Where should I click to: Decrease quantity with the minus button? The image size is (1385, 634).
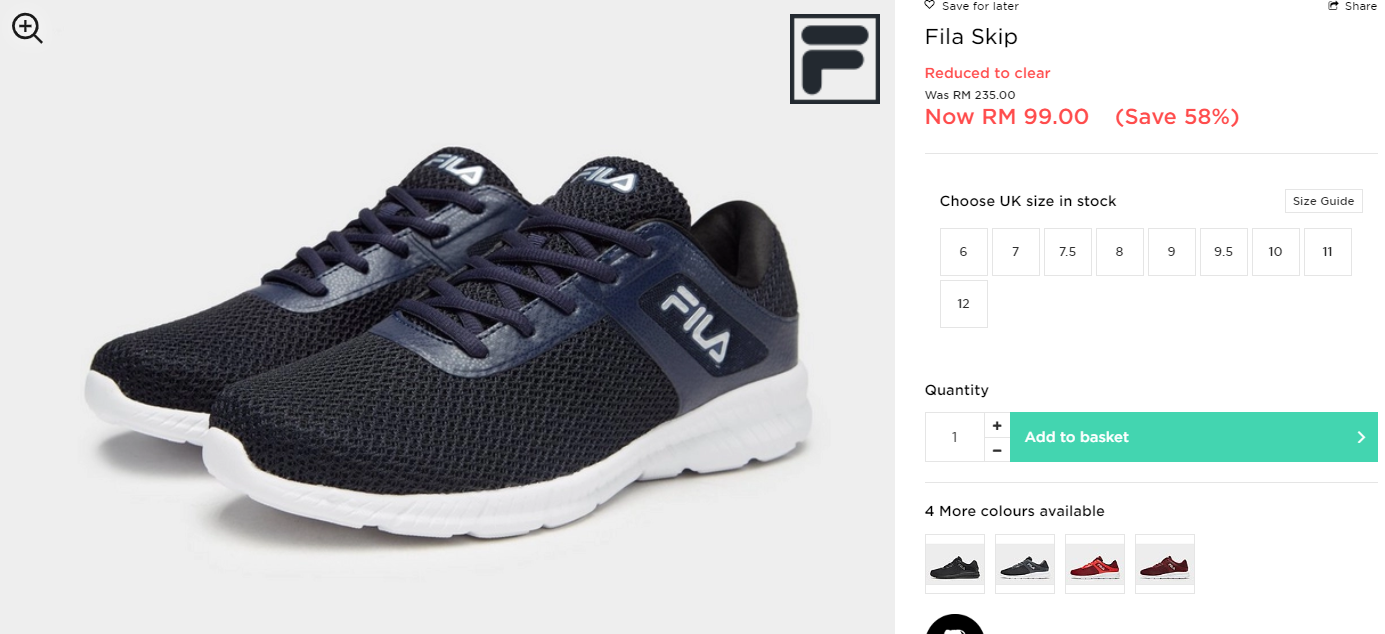tap(997, 450)
